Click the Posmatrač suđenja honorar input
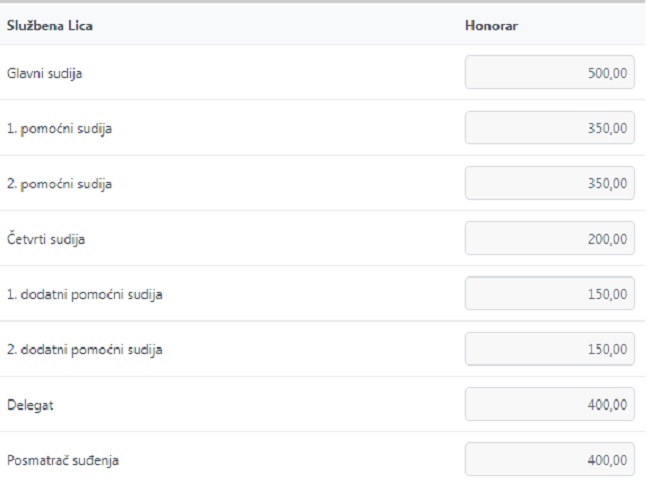The image size is (650, 484). 549,460
